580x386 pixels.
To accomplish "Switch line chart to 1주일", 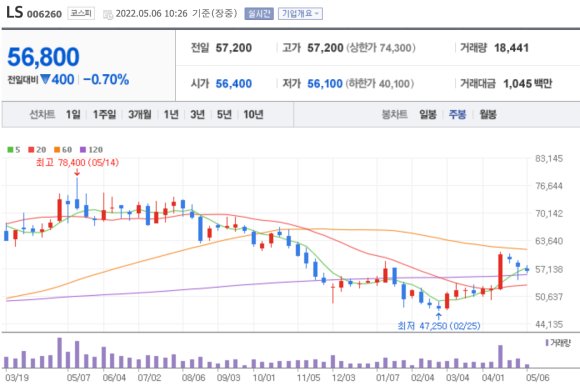I will [x=104, y=115].
